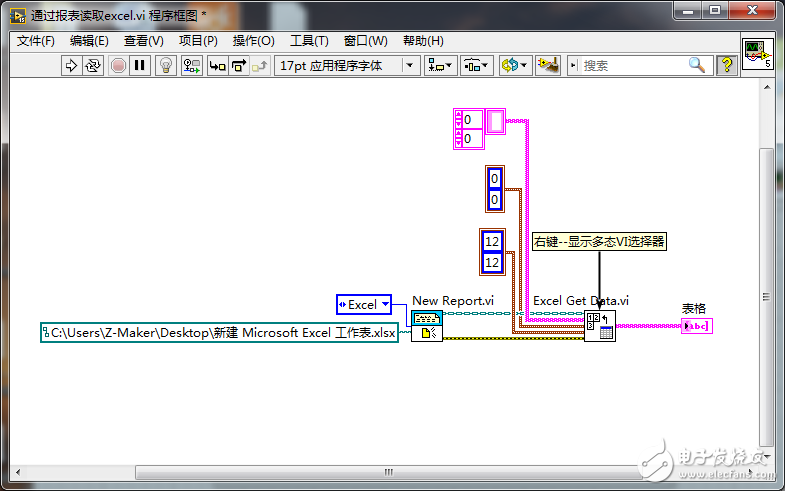
Task: Click the lower index stepper of string array
Action: coord(459,139)
